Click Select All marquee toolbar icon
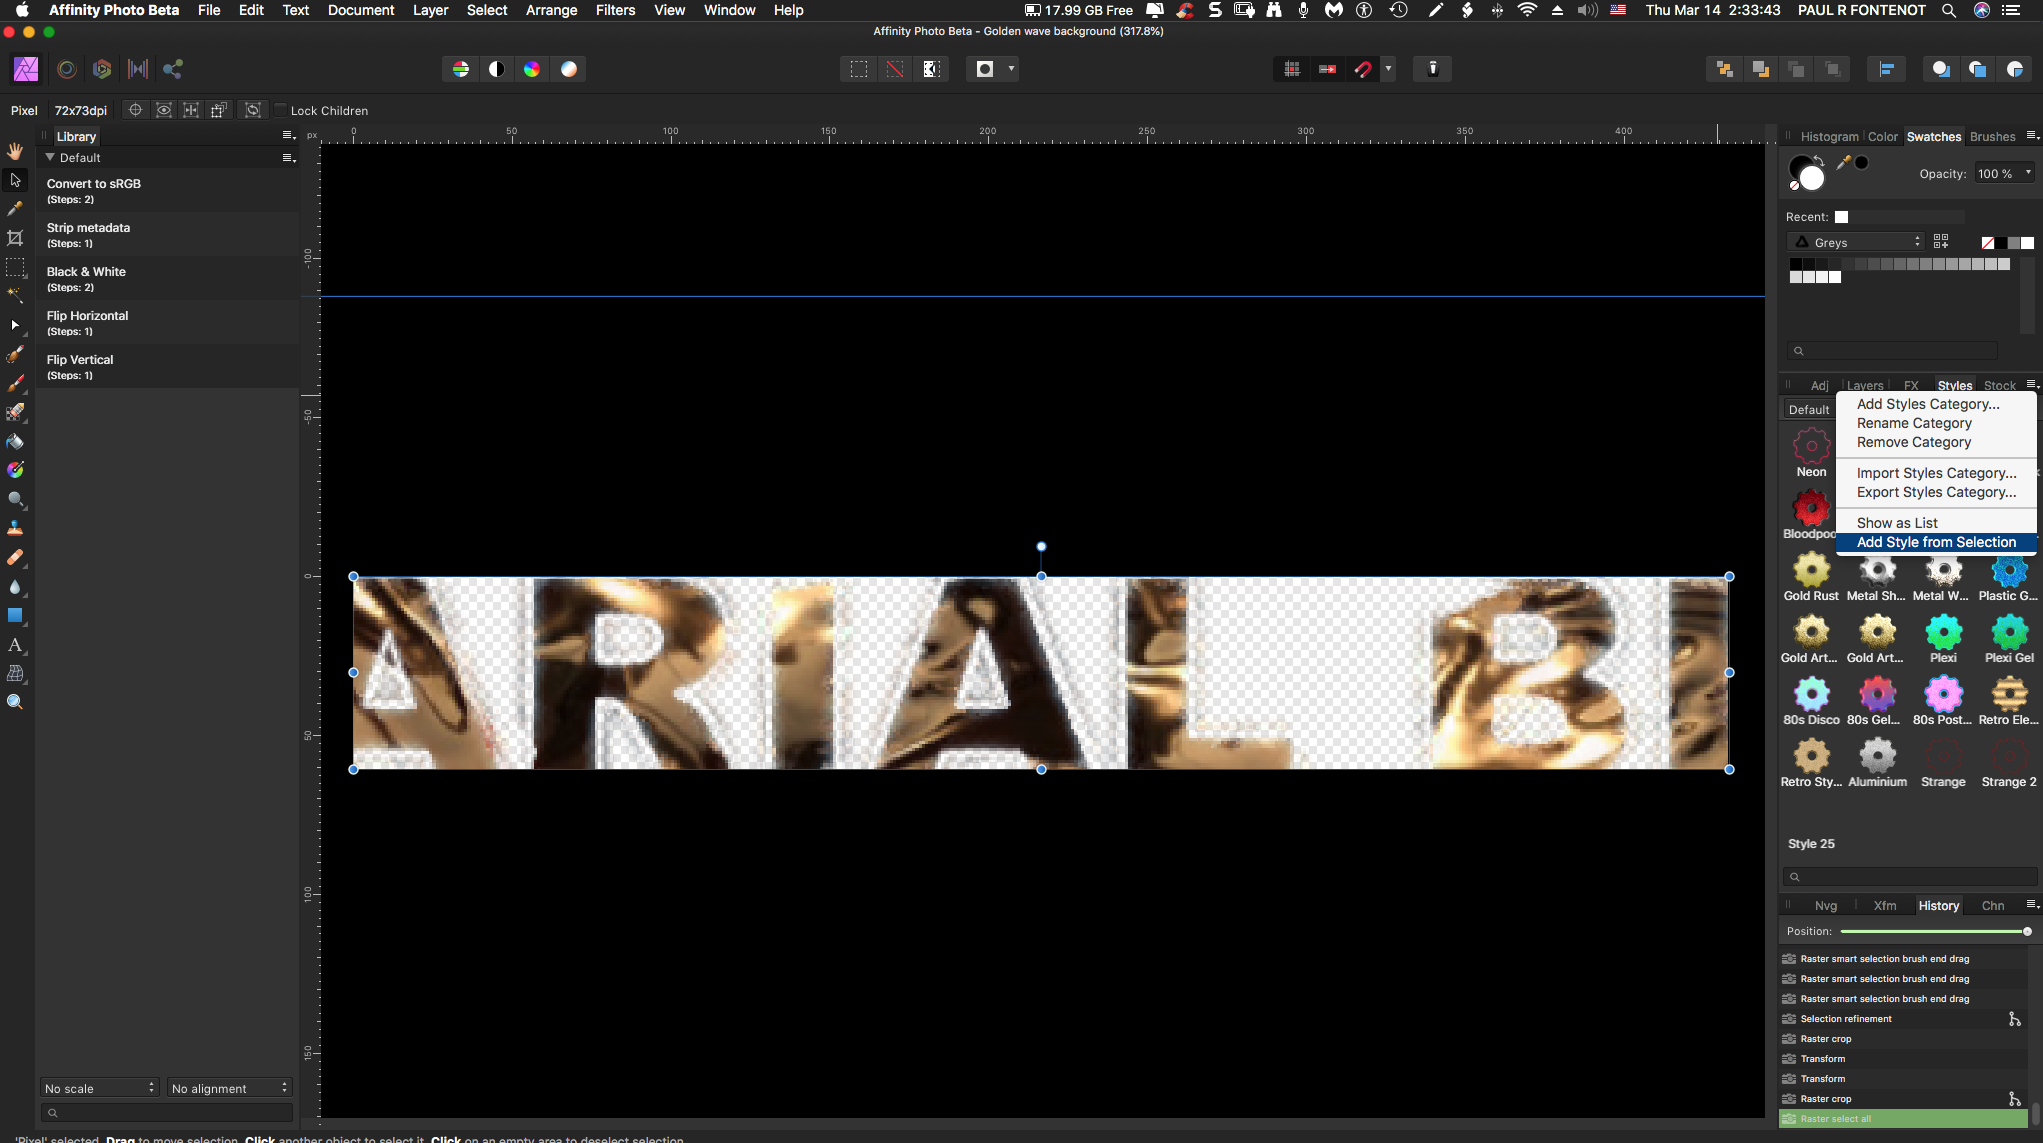 click(859, 69)
